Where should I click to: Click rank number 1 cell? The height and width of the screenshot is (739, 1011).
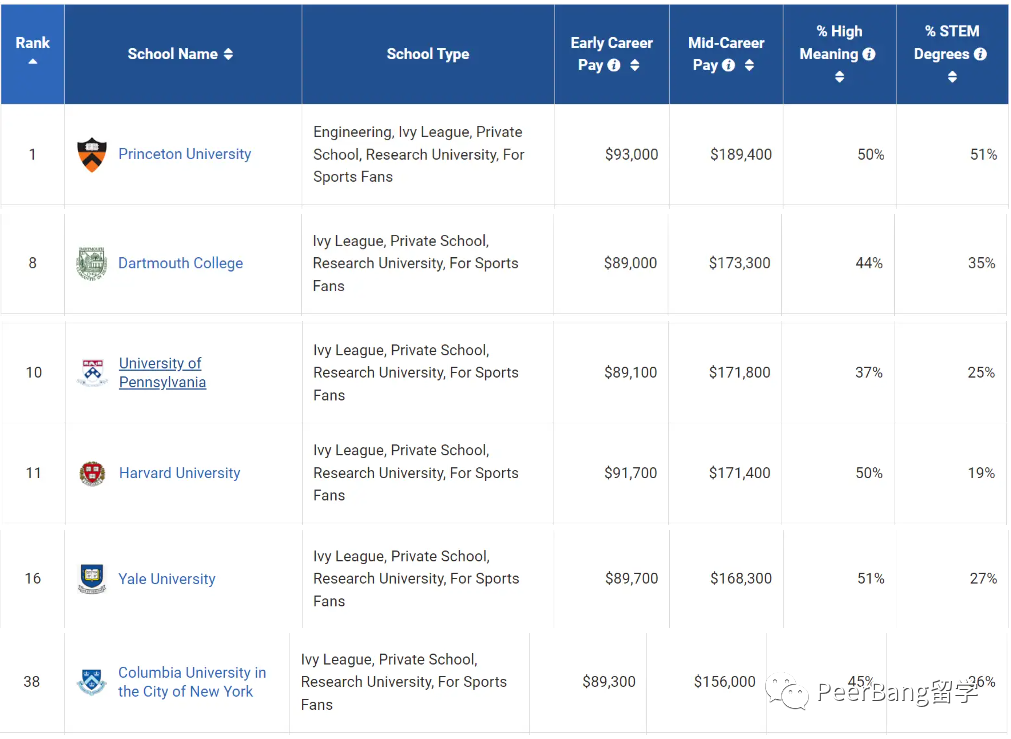point(32,155)
